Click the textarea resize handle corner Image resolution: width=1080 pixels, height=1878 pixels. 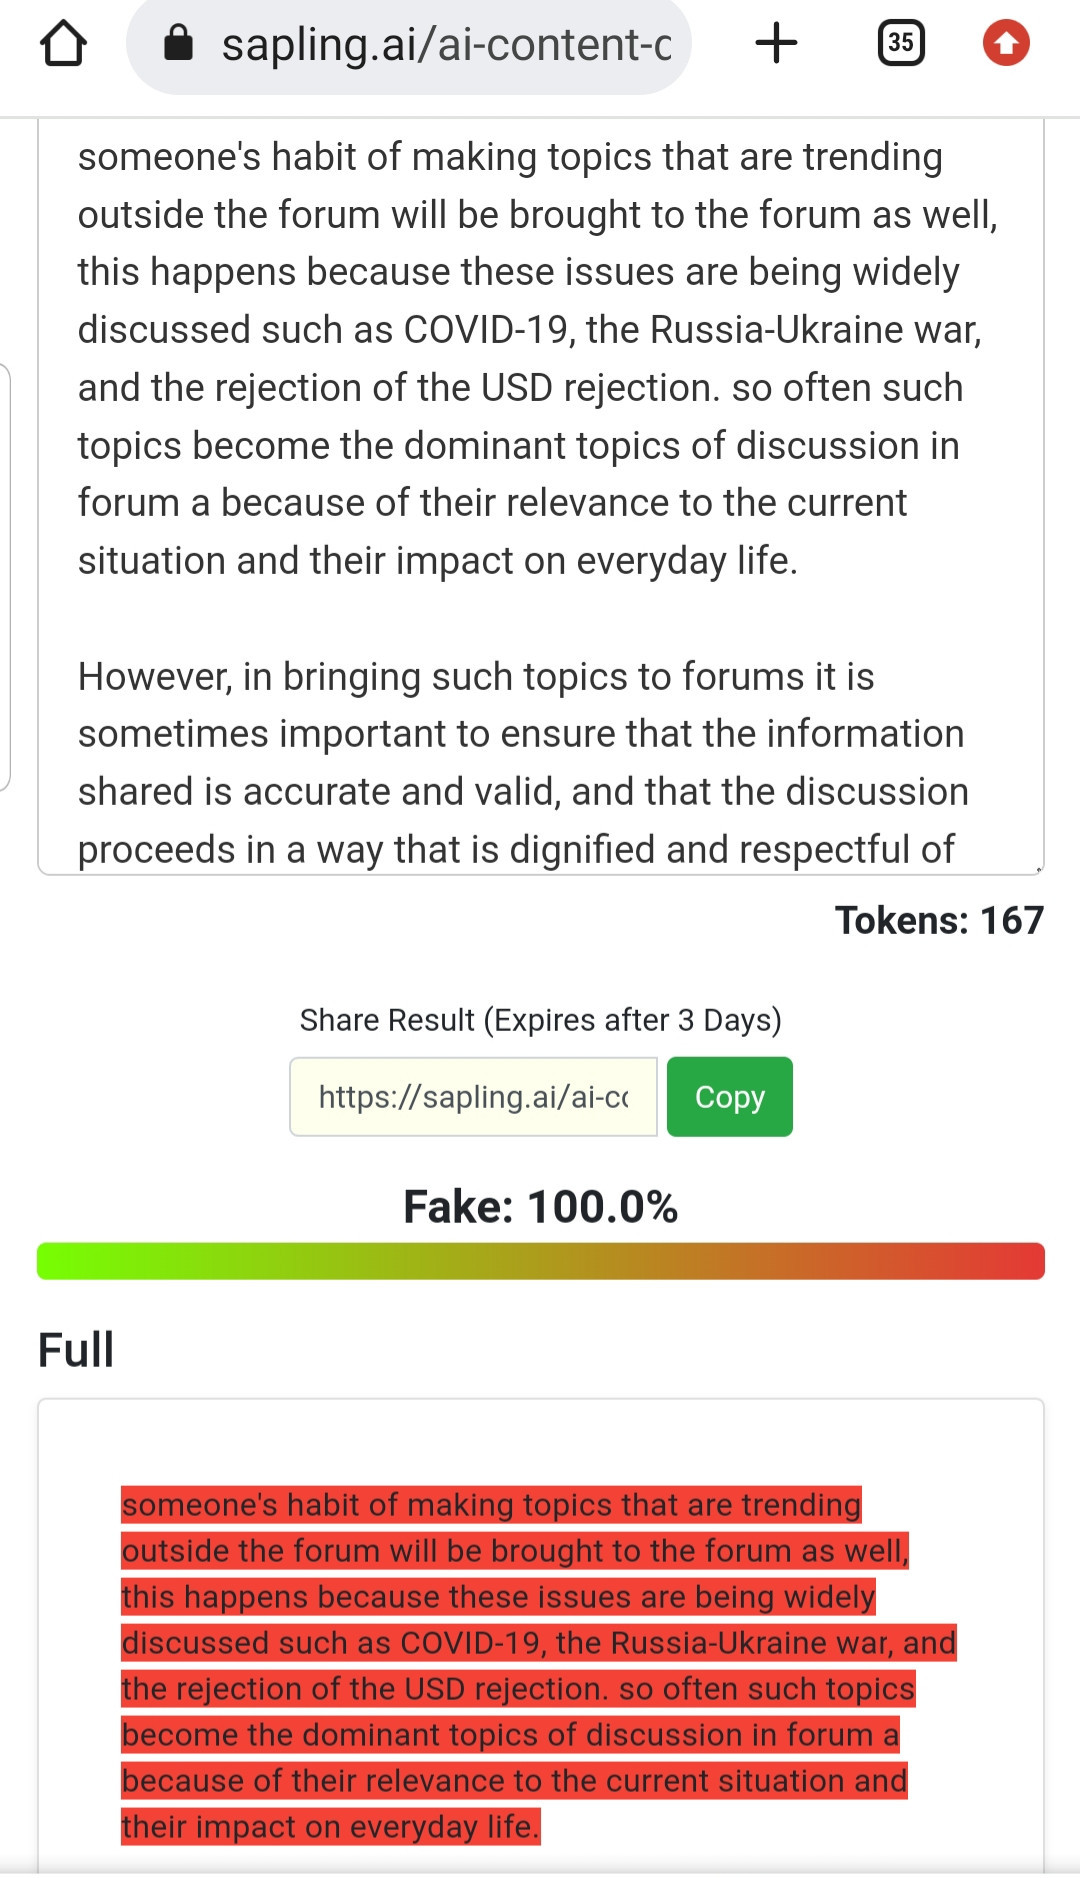point(1038,869)
